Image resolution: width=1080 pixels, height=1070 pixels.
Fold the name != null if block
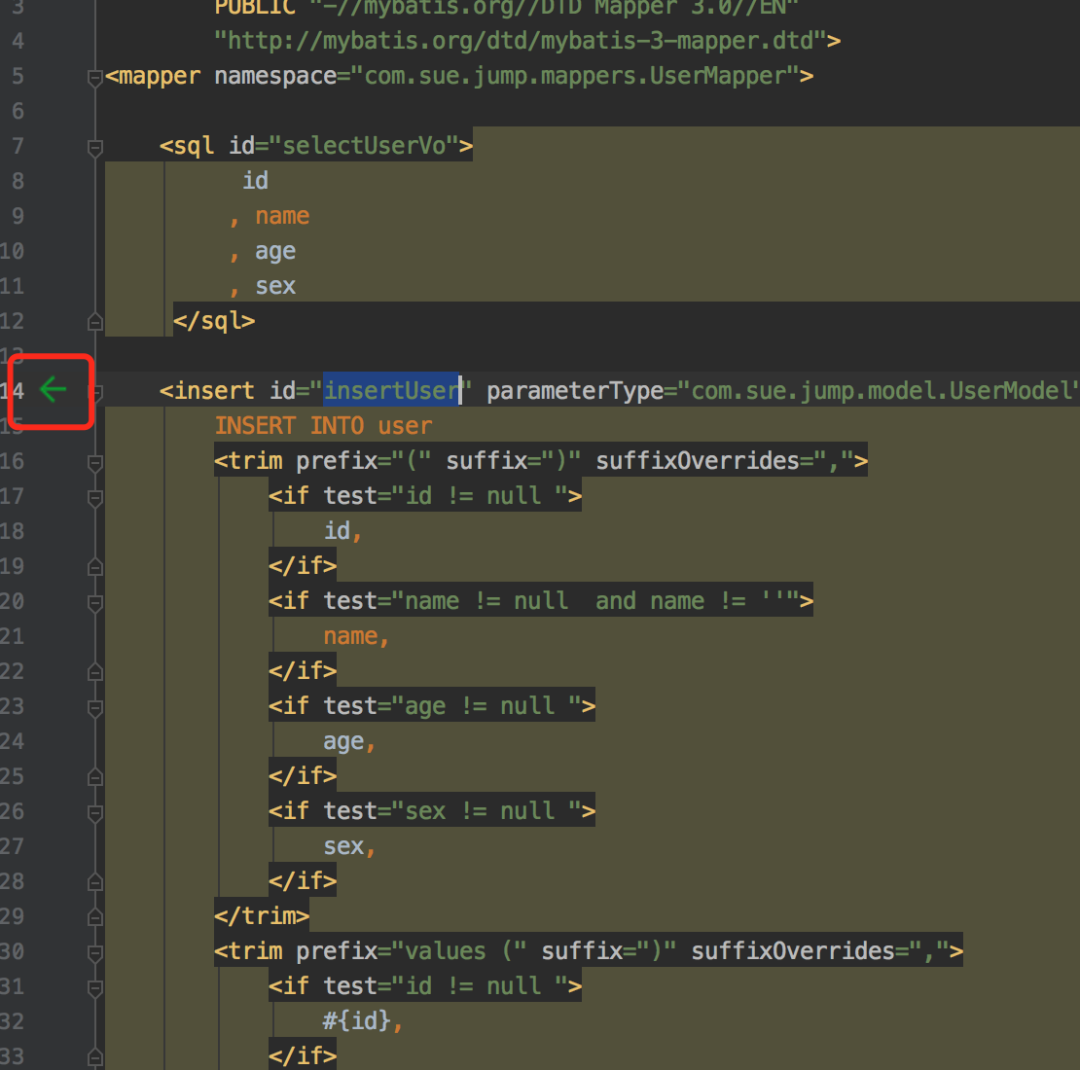(x=95, y=603)
